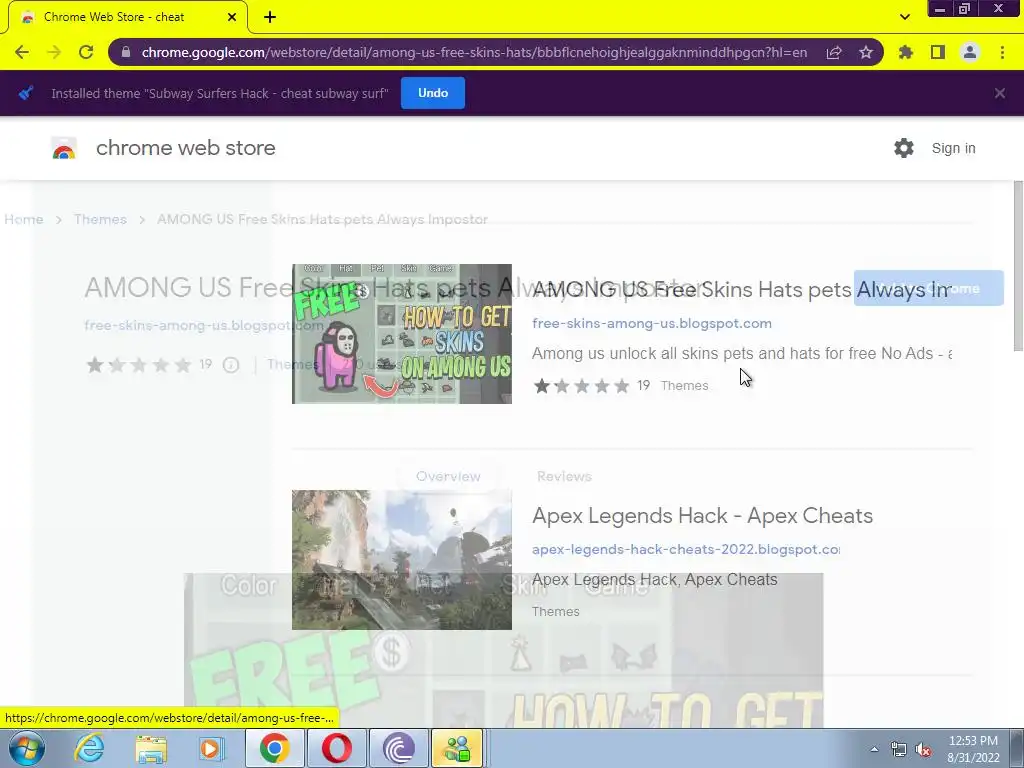Open Apex Legends Hack - Apex Cheats title
The height and width of the screenshot is (768, 1024).
[x=702, y=516]
